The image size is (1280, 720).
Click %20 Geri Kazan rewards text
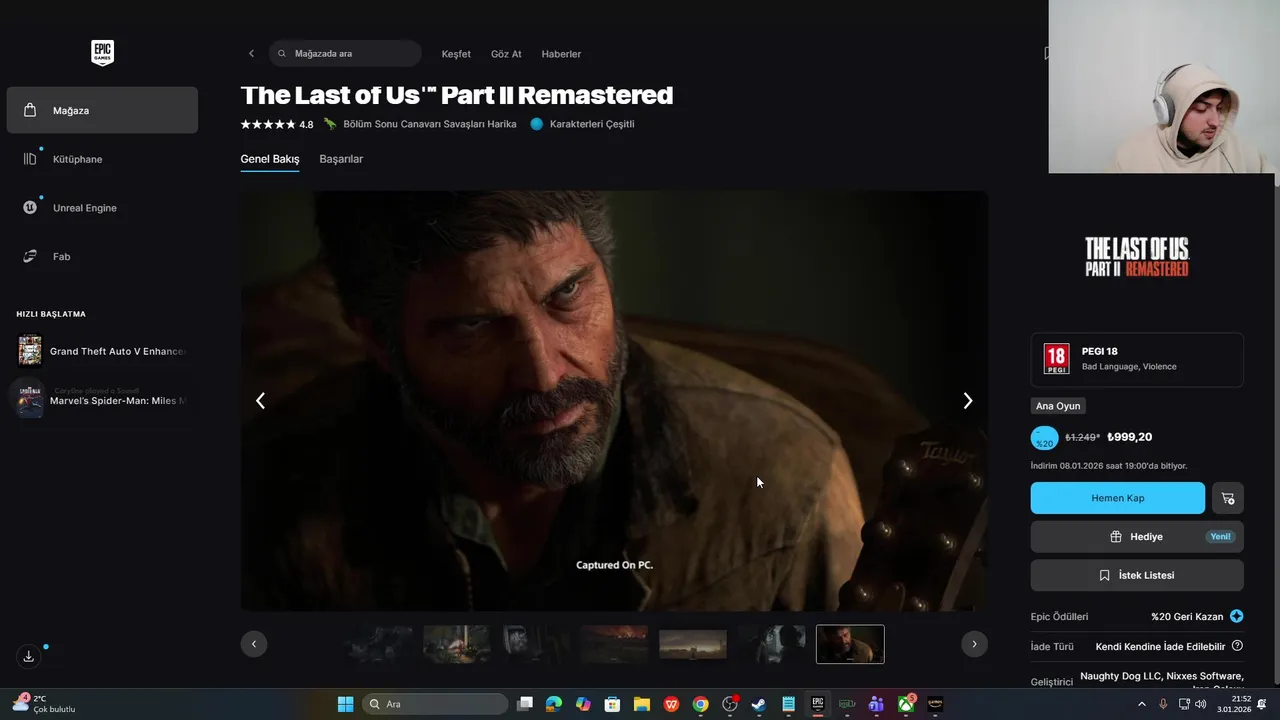[x=1187, y=616]
